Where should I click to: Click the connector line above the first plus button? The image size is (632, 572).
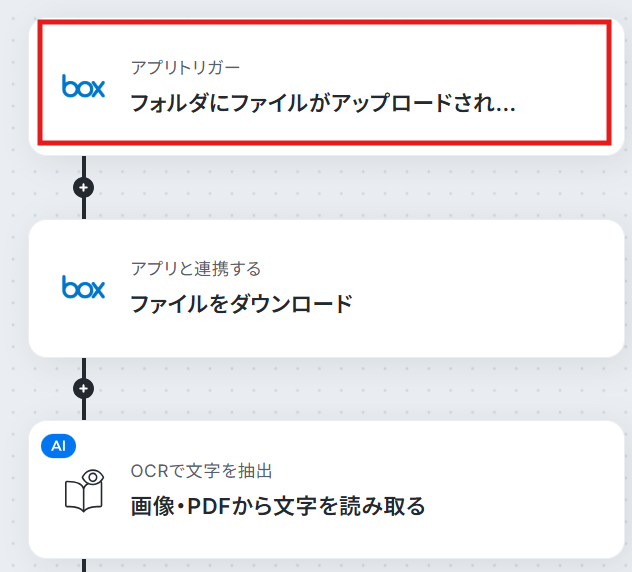(84, 166)
